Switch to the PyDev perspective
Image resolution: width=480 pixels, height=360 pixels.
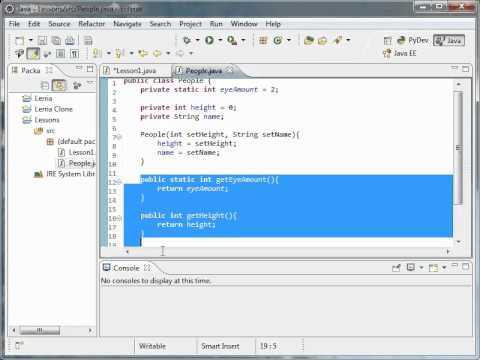413,40
